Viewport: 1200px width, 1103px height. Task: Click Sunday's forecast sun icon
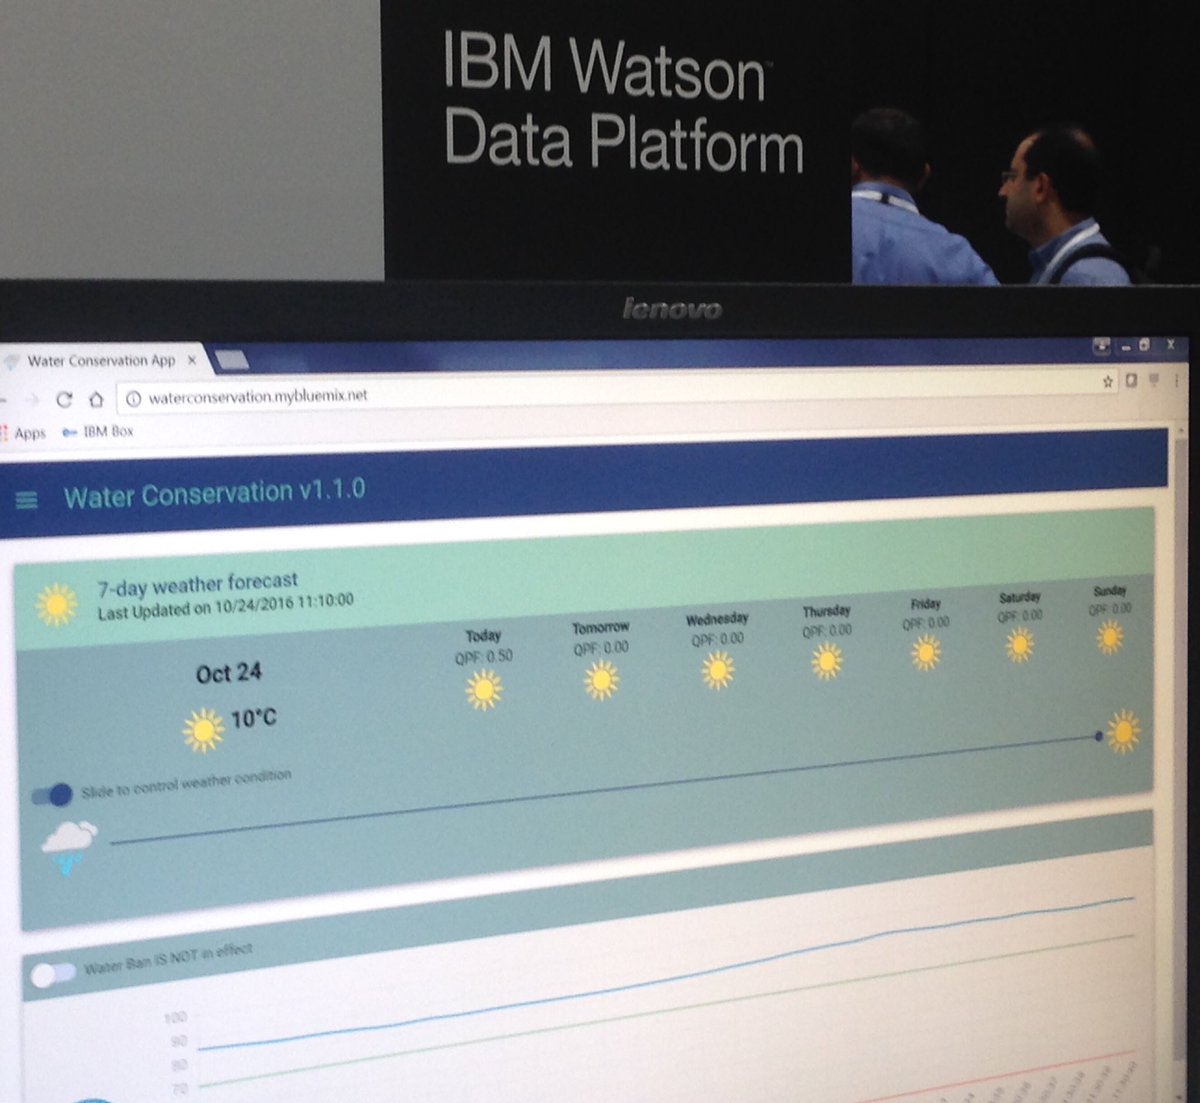coord(1109,637)
